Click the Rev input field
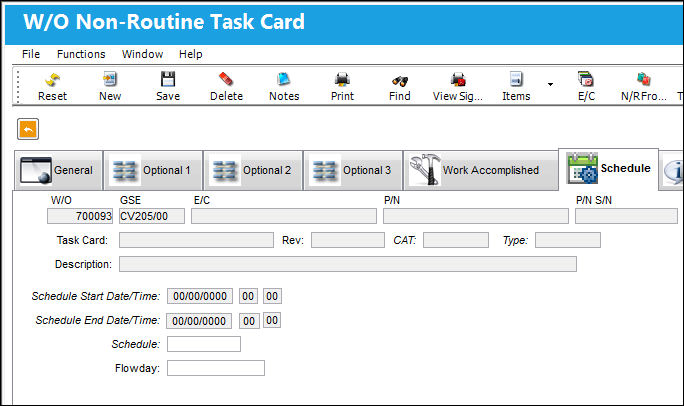This screenshot has height=406, width=684. [348, 240]
